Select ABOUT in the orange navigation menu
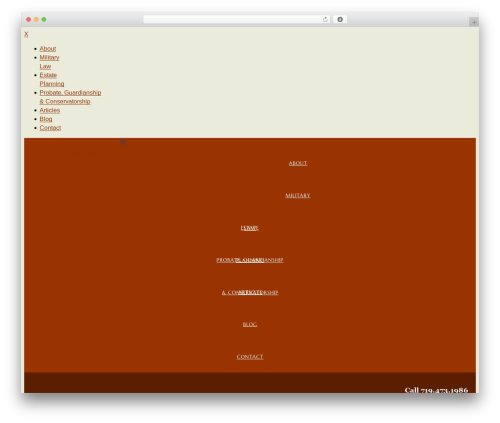 [x=298, y=163]
